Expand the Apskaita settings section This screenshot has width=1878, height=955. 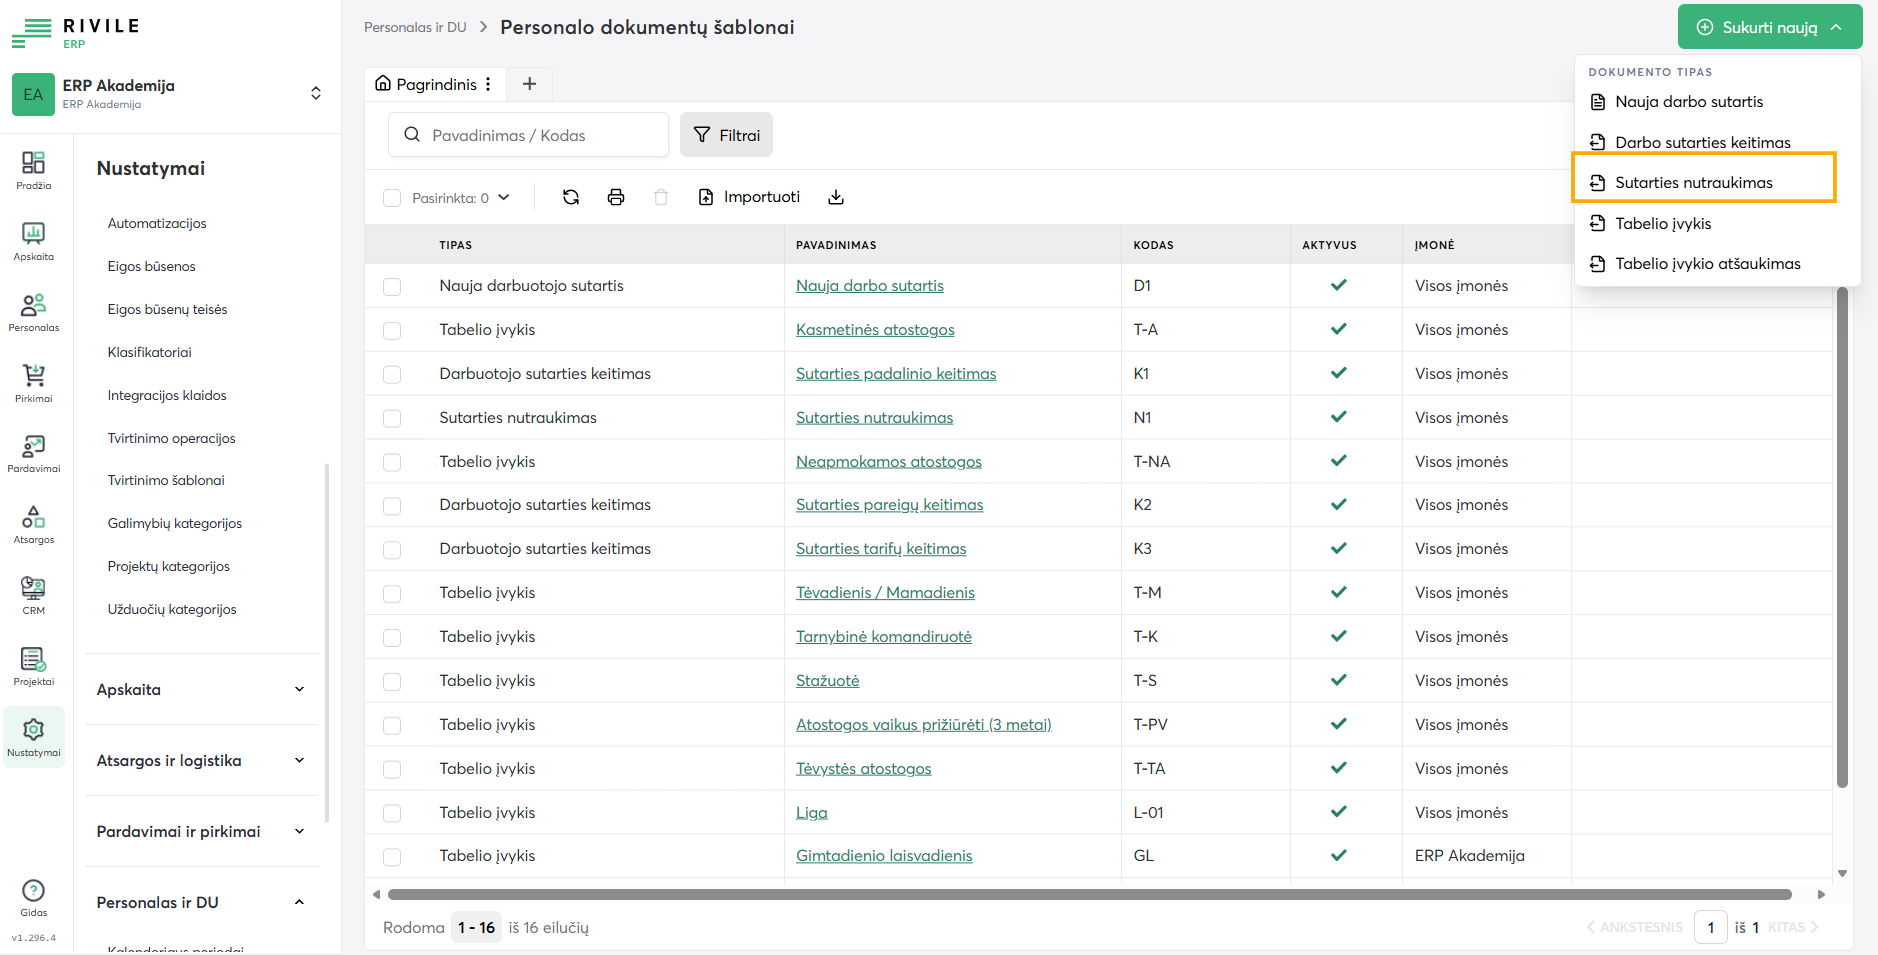coord(202,689)
